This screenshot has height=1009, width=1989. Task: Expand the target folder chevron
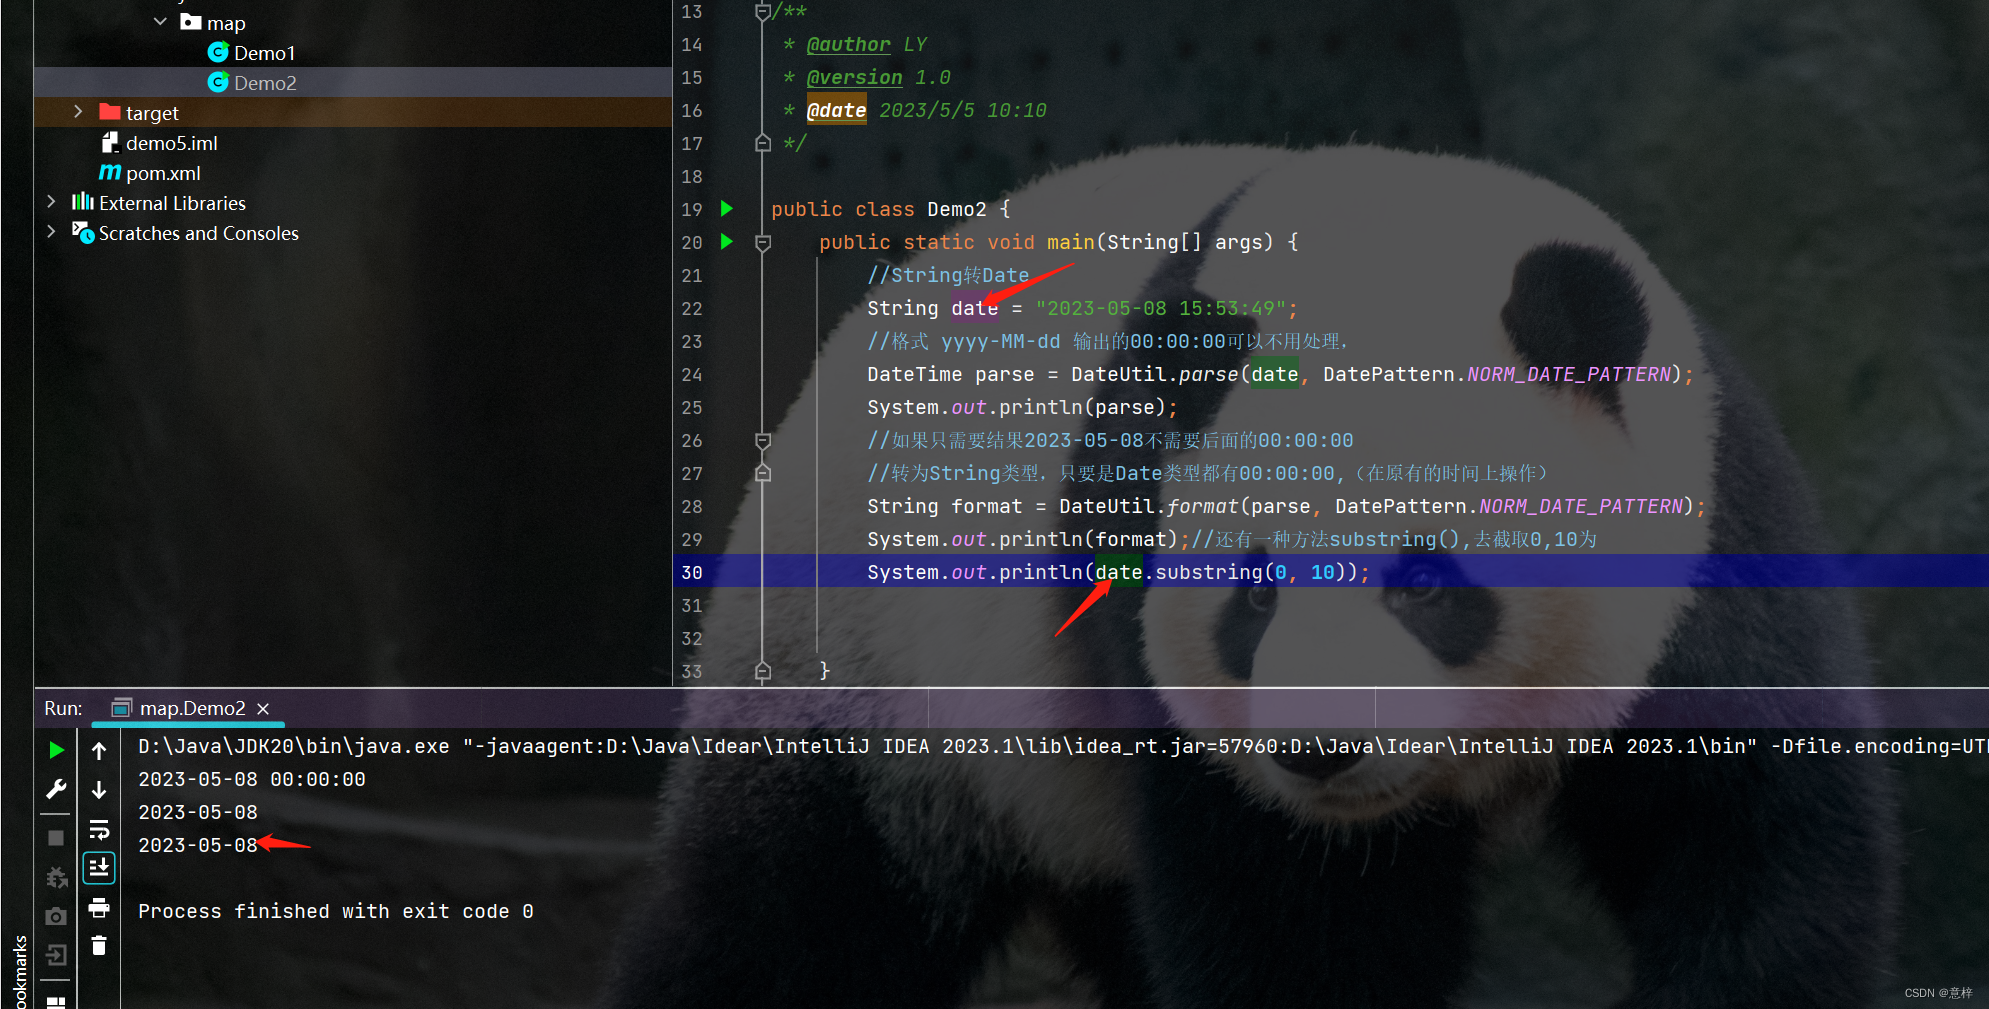[x=78, y=112]
